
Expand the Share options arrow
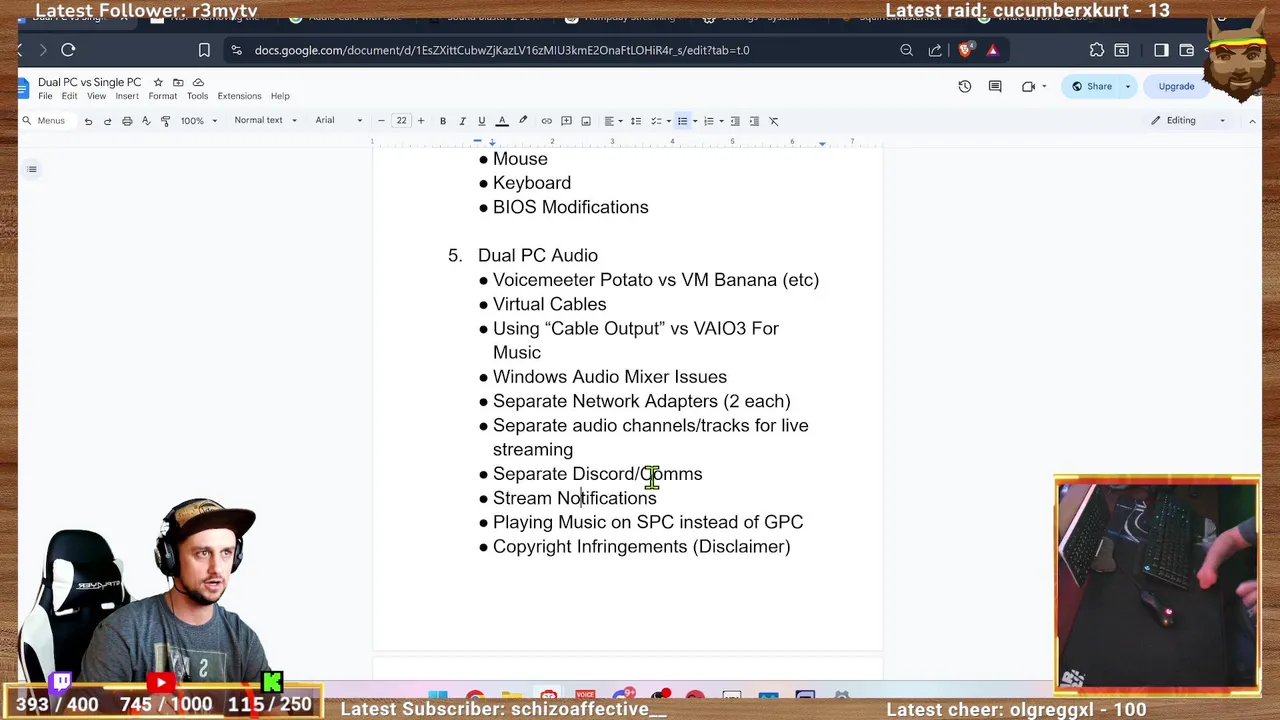[1128, 86]
